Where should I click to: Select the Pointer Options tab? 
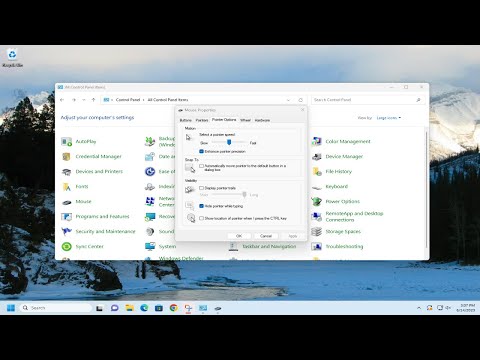tap(224, 119)
